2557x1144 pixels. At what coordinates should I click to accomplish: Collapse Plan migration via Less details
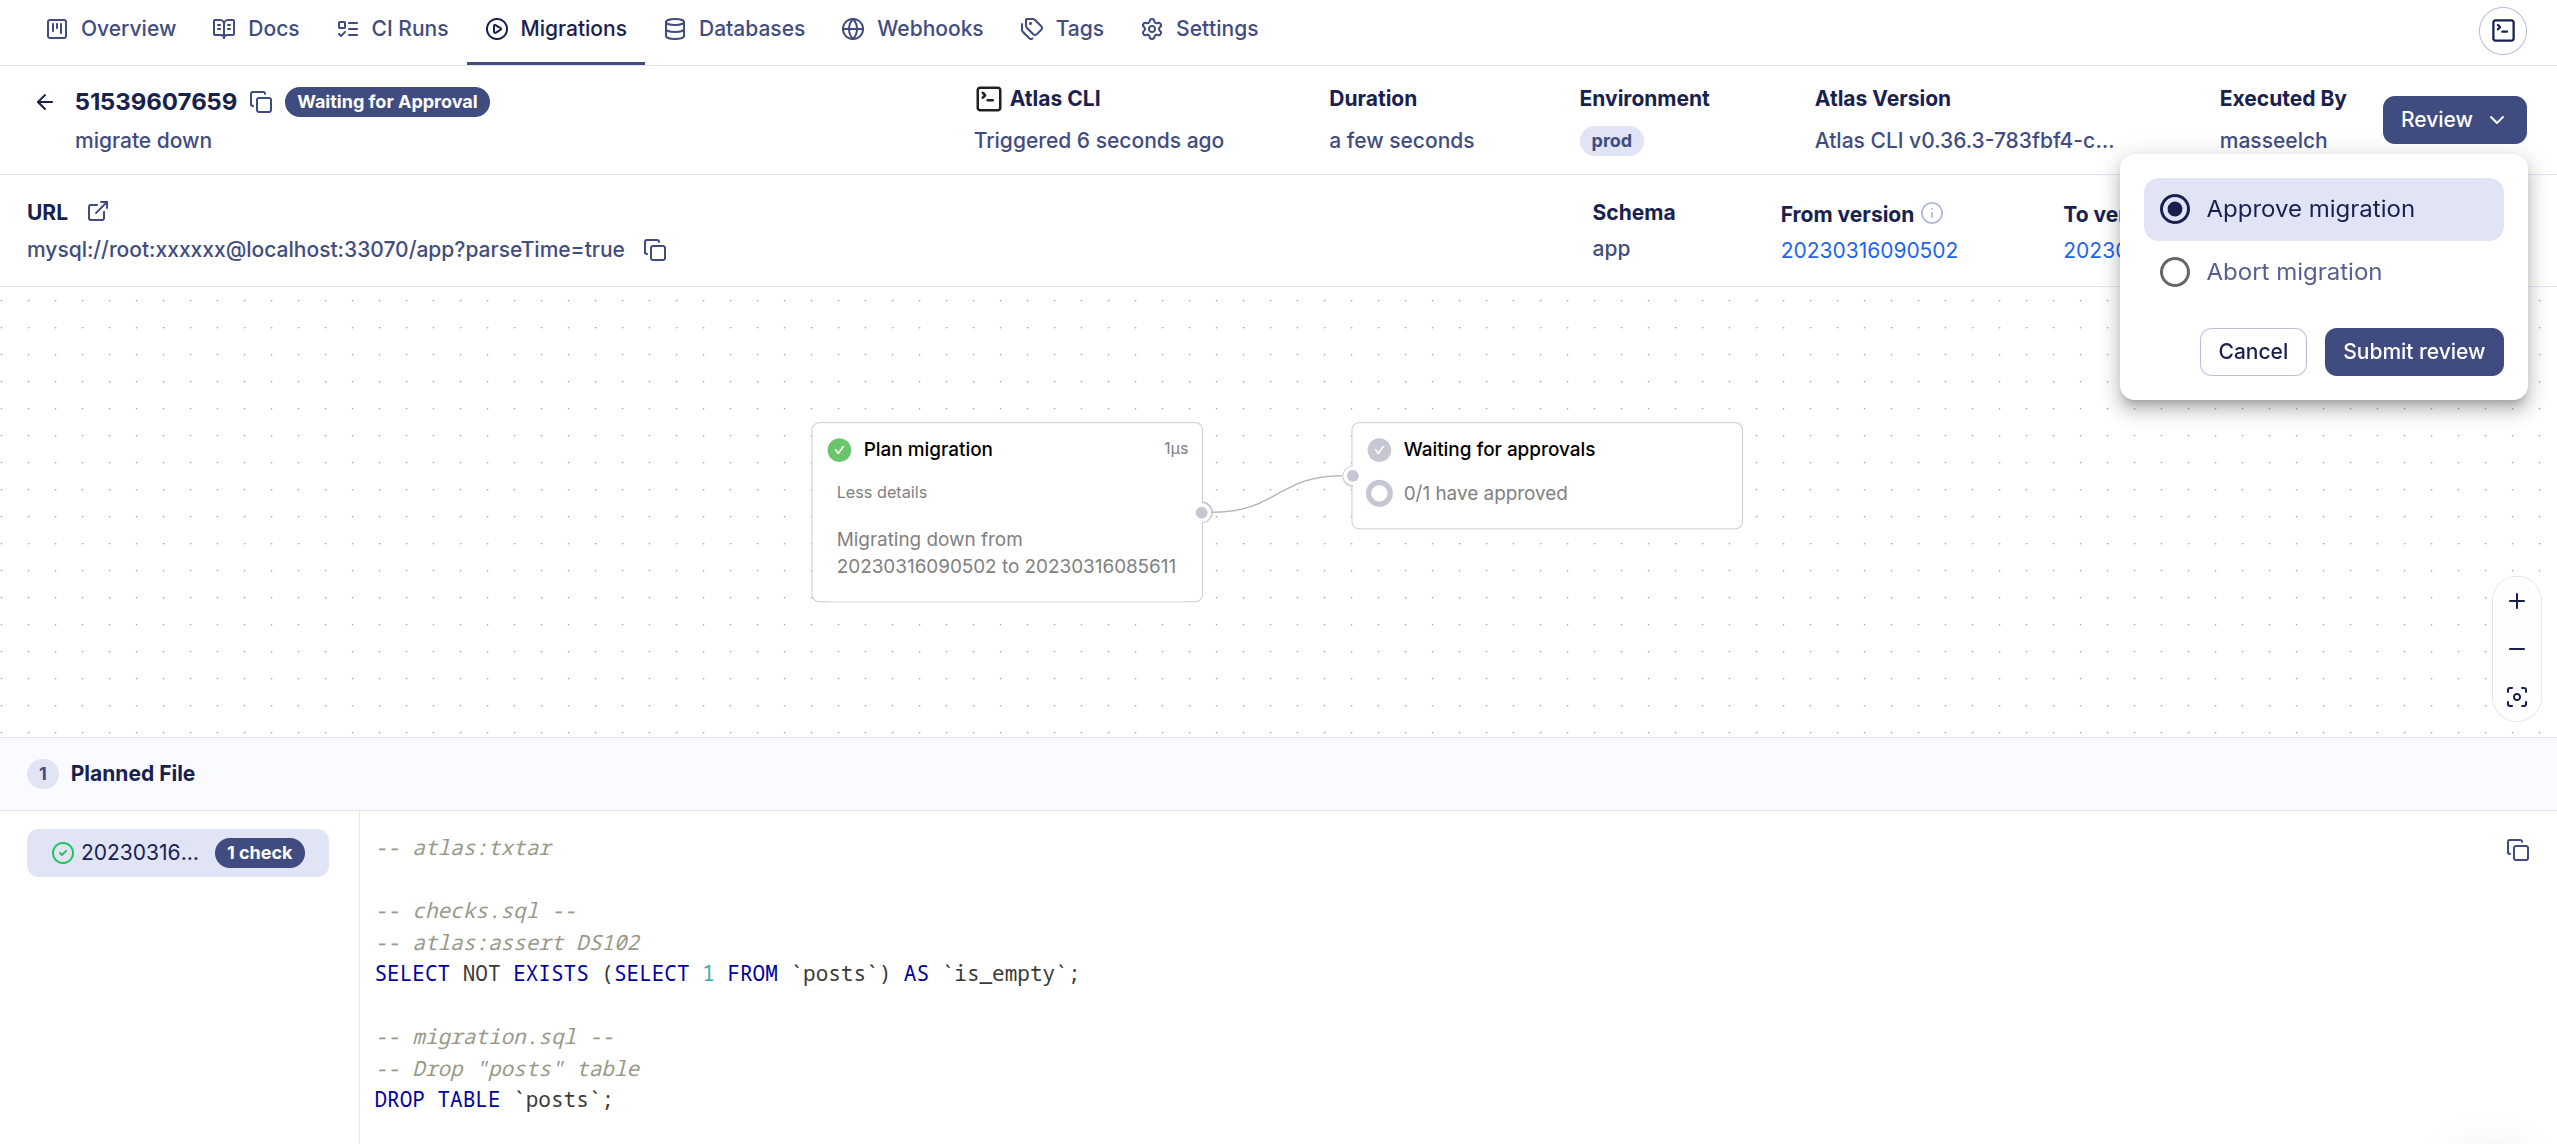(x=881, y=492)
